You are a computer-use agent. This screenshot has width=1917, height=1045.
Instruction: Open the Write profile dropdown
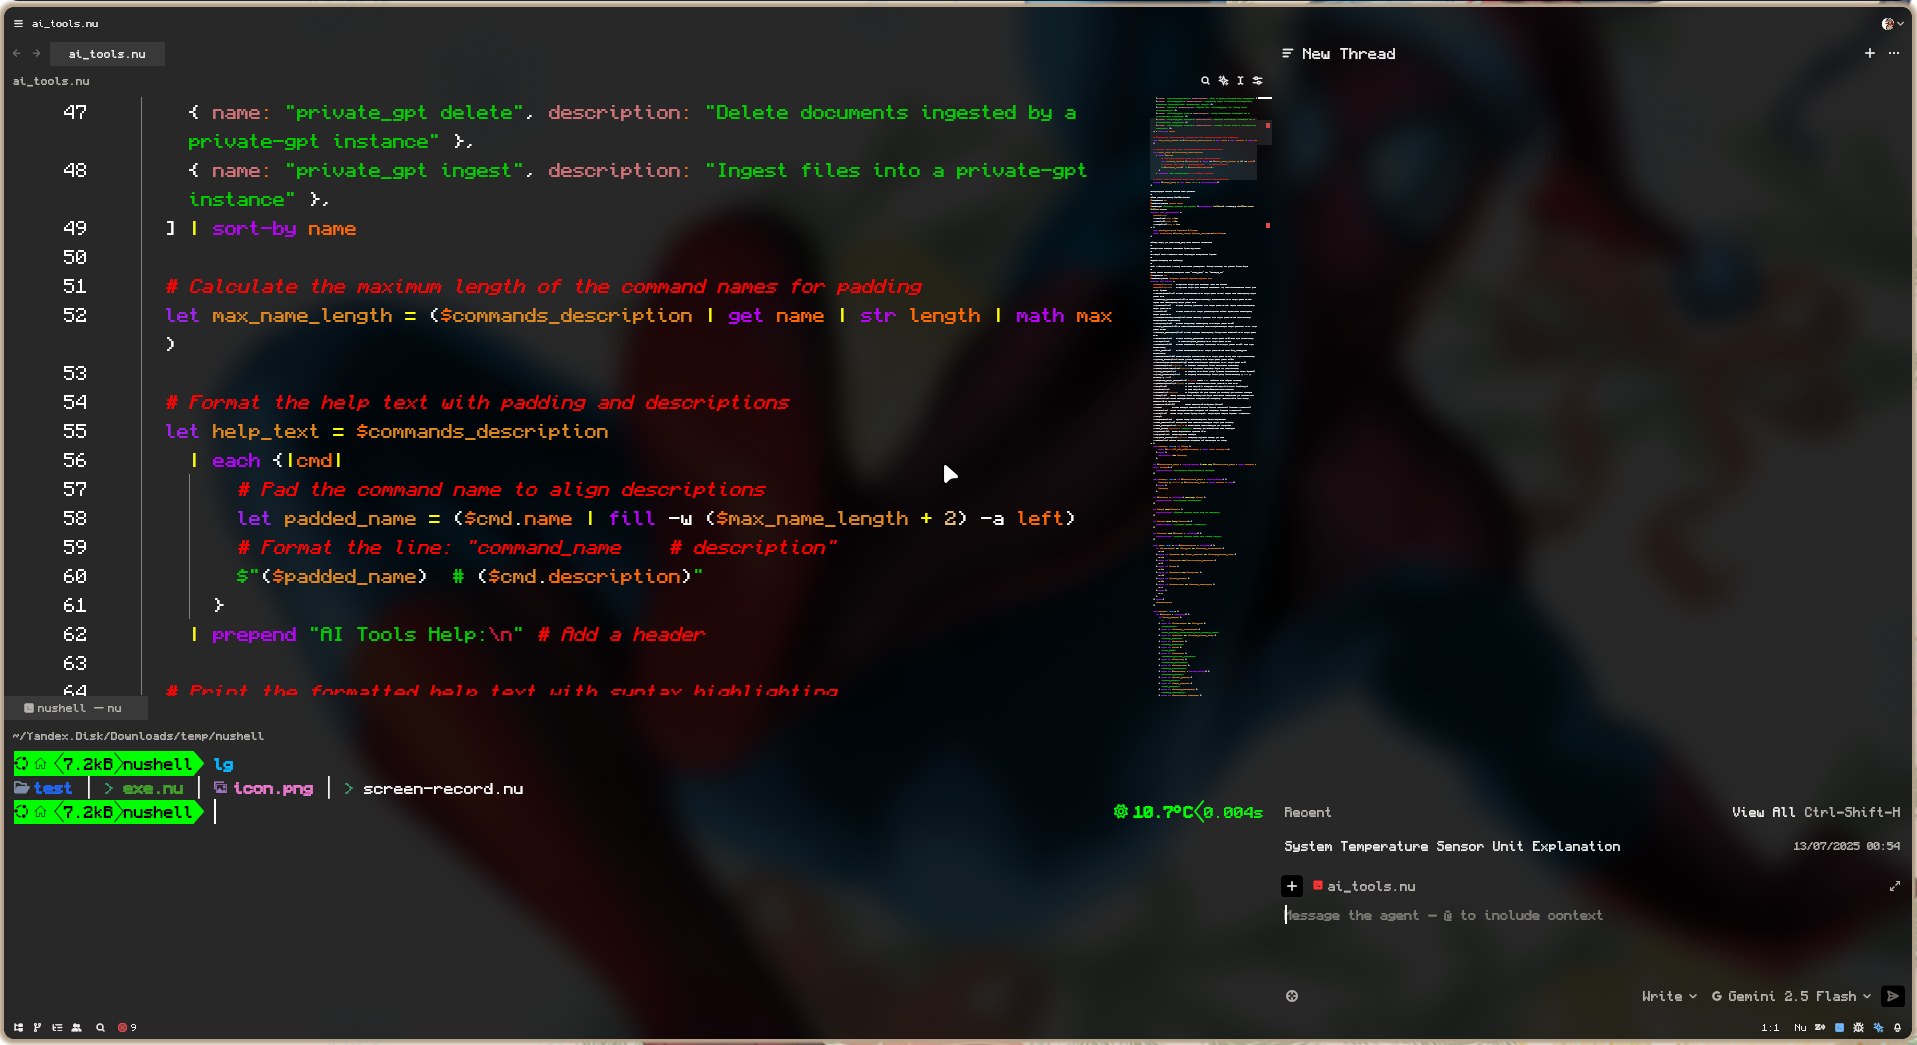point(1669,996)
